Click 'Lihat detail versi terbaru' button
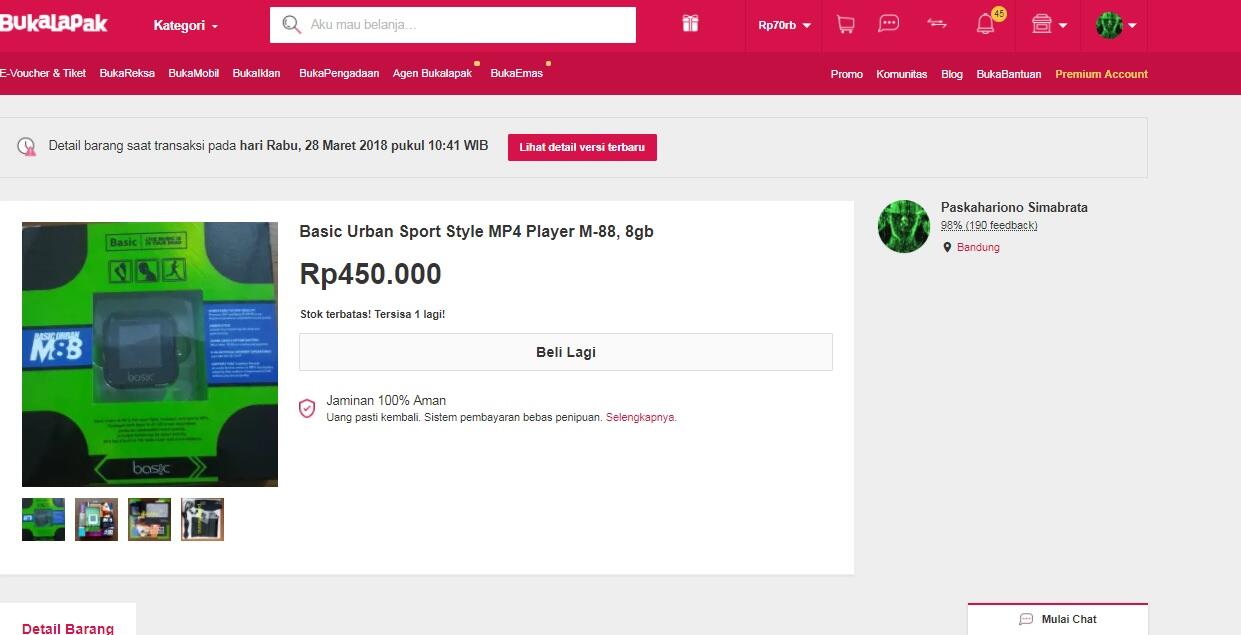1241x635 pixels. [582, 147]
